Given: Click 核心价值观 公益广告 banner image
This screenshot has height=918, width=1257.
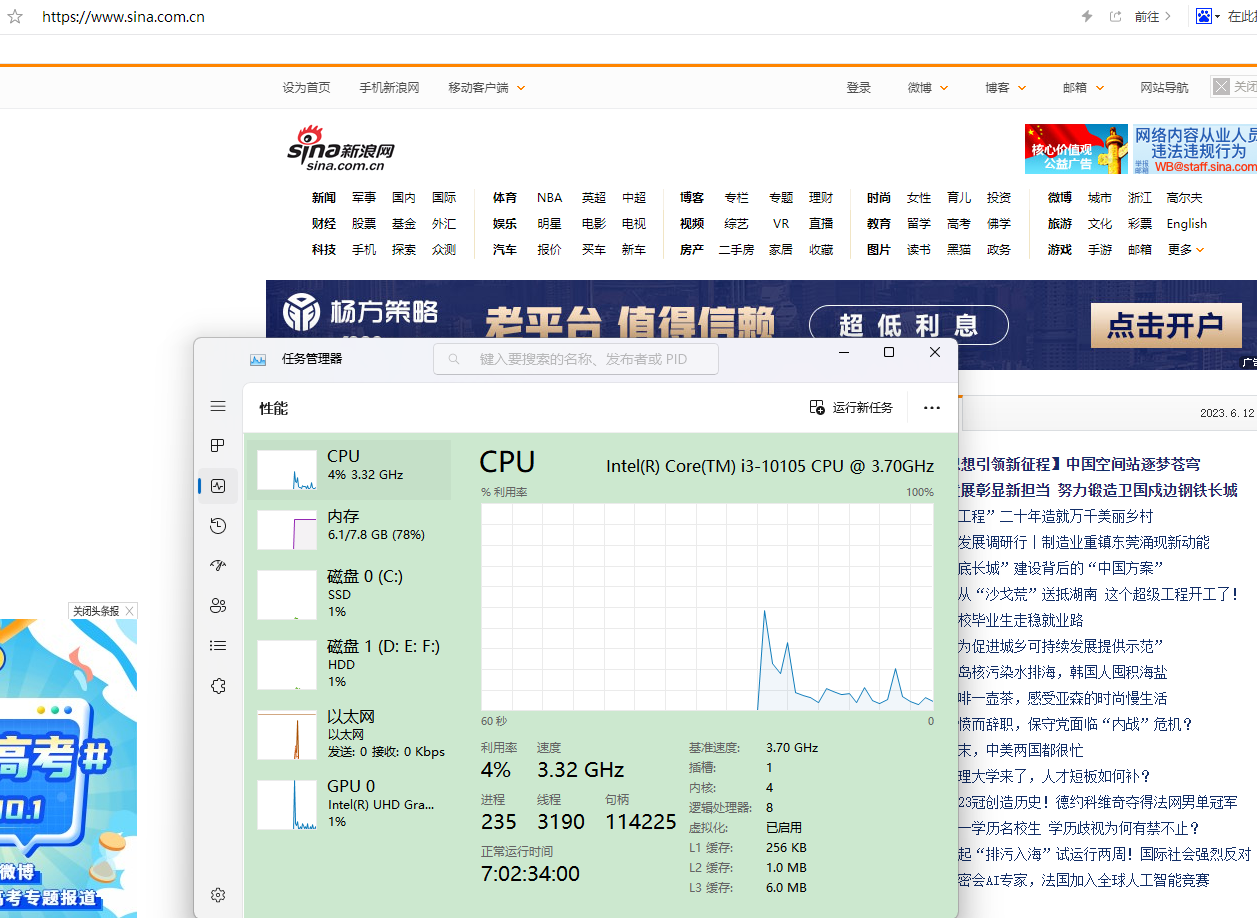Looking at the screenshot, I should click(1076, 149).
